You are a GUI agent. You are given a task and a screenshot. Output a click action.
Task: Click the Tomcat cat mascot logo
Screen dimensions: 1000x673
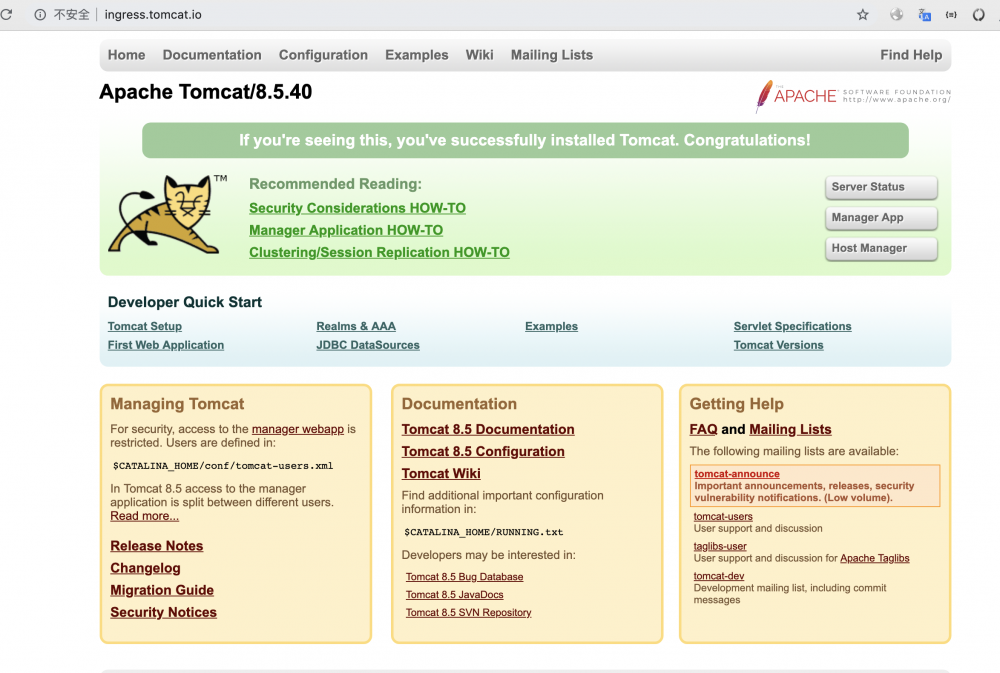point(168,214)
